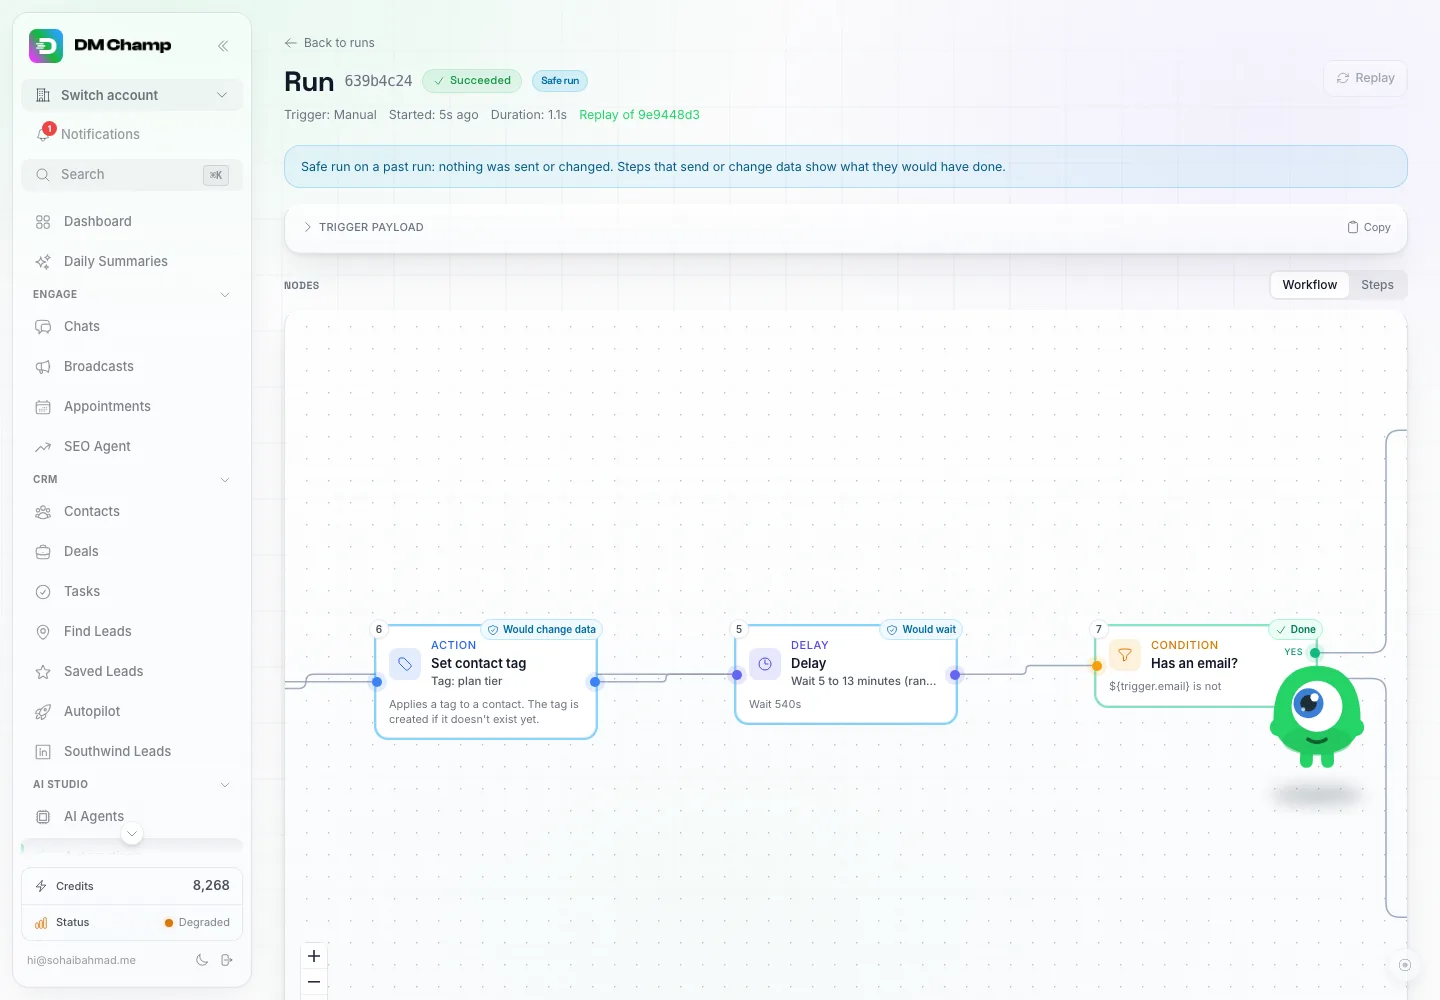Screen dimensions: 1440x1000
Task: Click the tag icon on Set contact tag node
Action: tap(405, 663)
